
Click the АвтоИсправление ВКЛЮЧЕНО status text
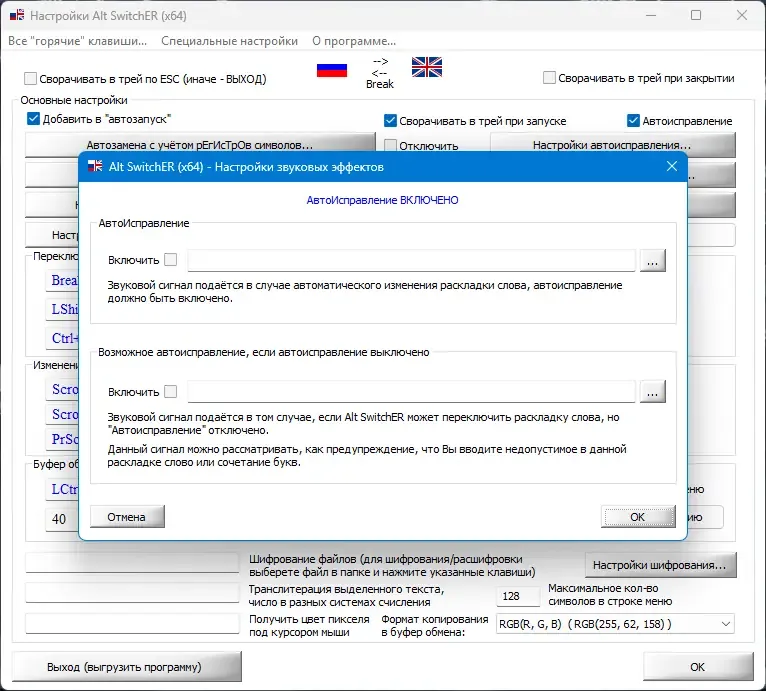(x=383, y=200)
